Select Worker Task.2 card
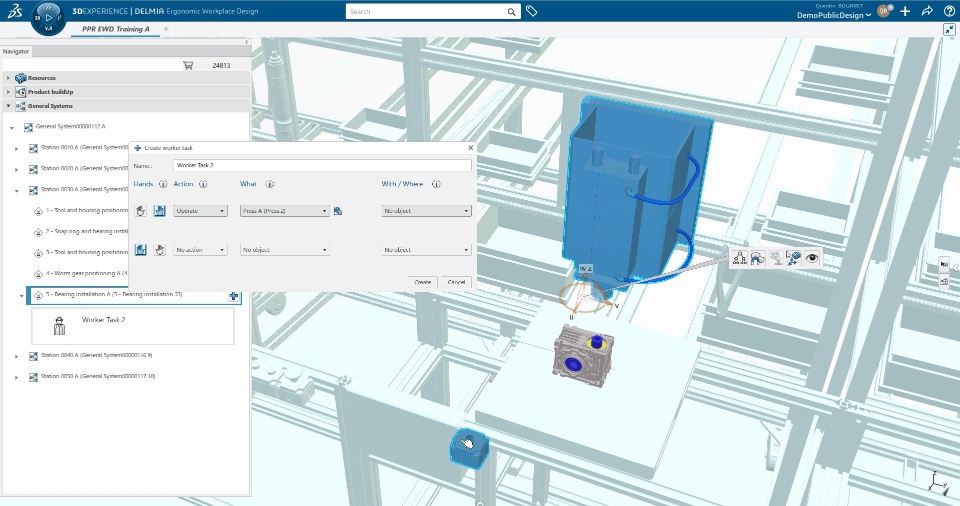The width and height of the screenshot is (960, 506). click(x=133, y=326)
